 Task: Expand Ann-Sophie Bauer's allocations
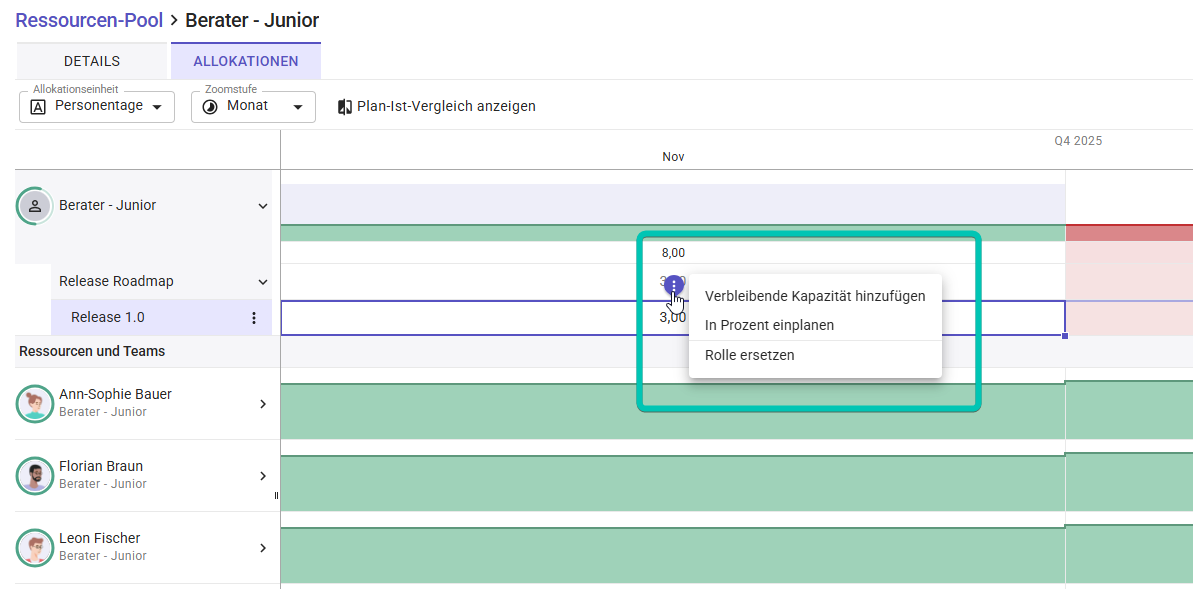tap(263, 404)
